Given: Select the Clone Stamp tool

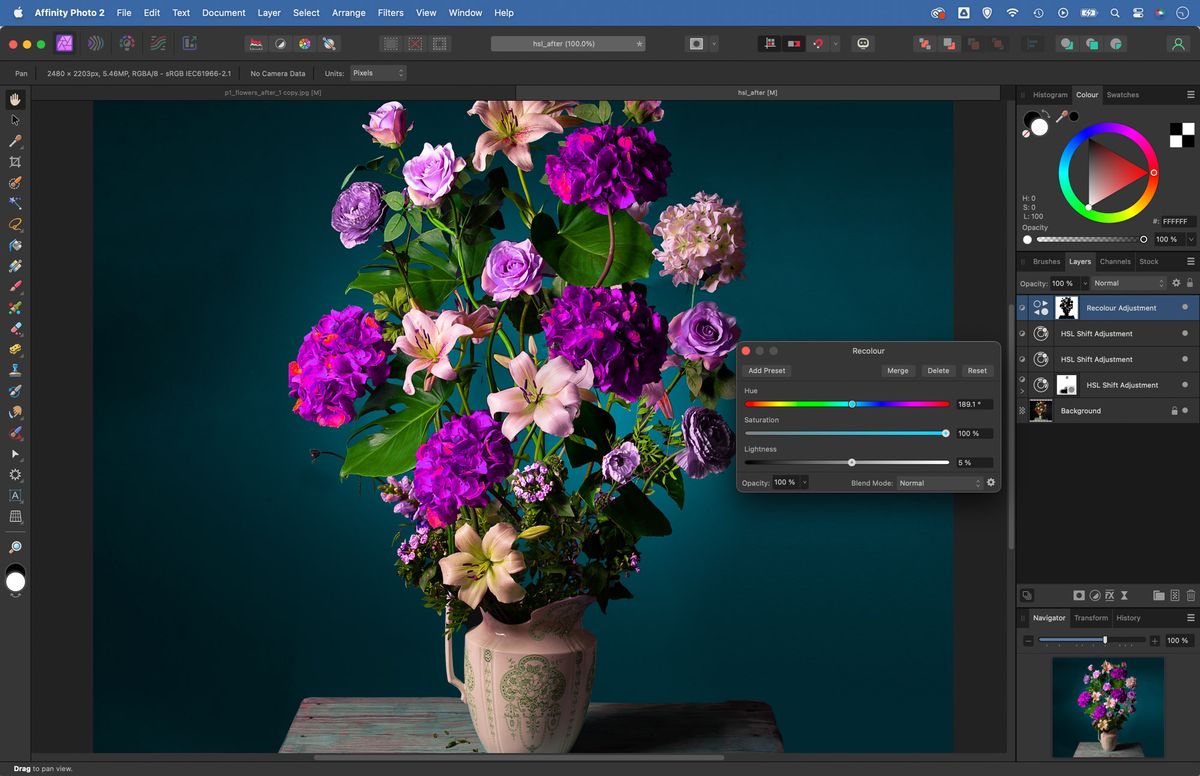Looking at the screenshot, I should (x=15, y=368).
